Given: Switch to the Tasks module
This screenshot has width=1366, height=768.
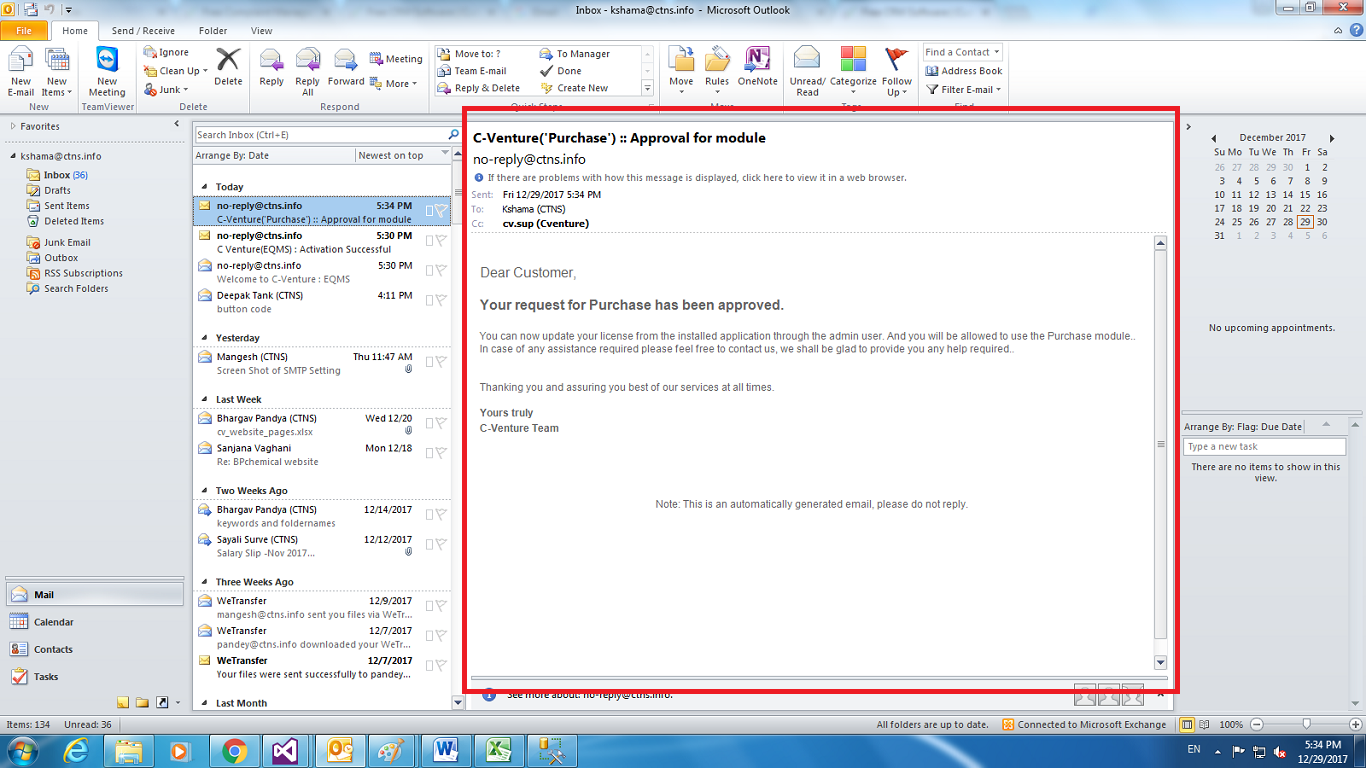Looking at the screenshot, I should 94,677.
